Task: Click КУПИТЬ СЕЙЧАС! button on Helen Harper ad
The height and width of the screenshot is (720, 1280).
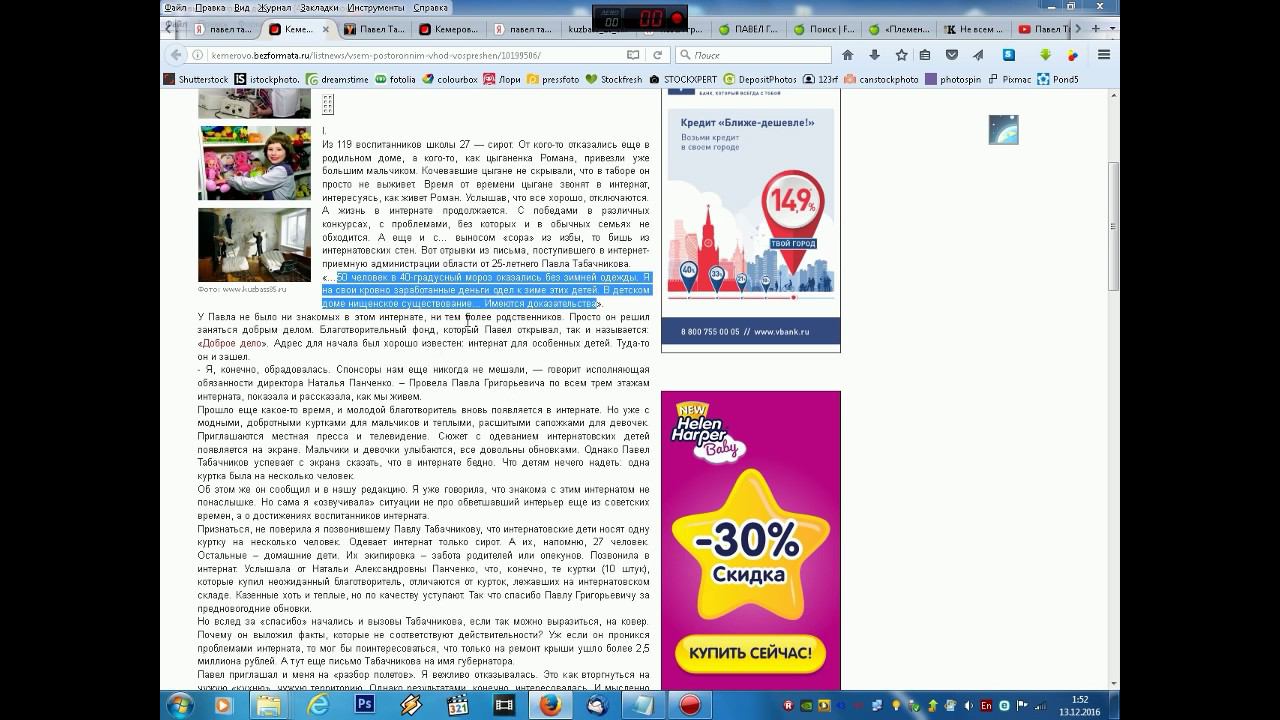Action: pyautogui.click(x=750, y=655)
